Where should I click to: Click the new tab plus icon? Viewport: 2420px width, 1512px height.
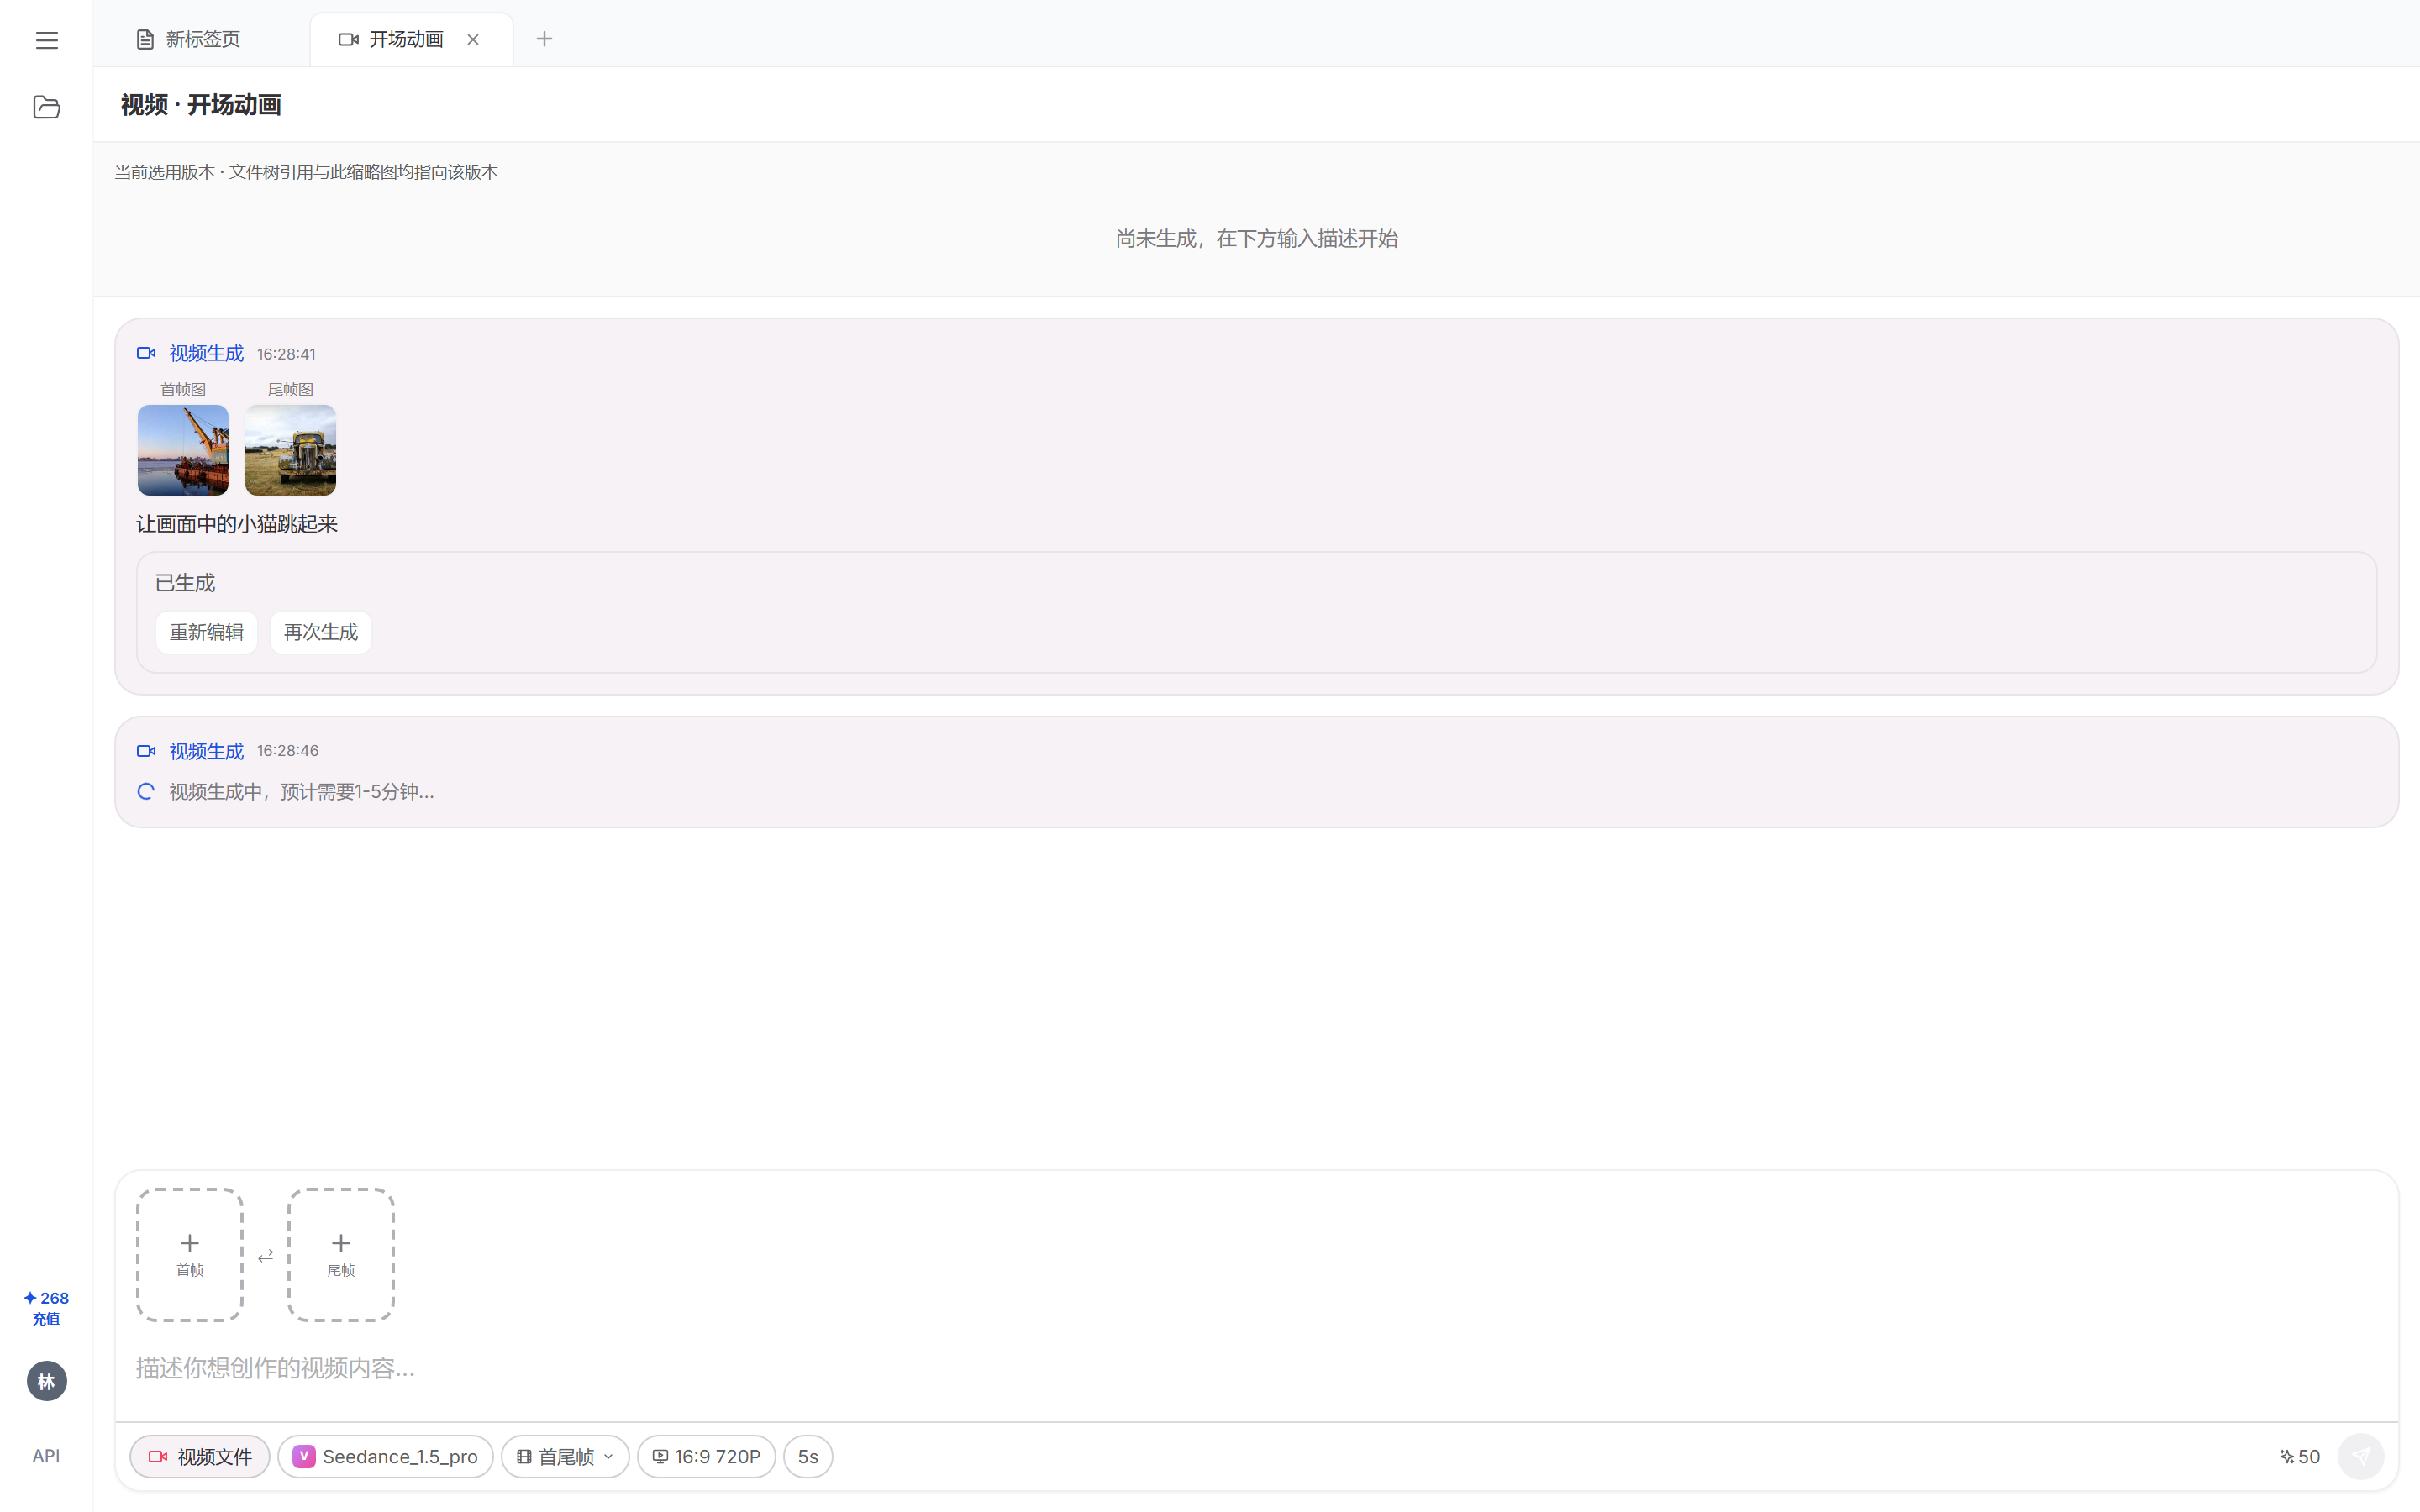point(544,39)
